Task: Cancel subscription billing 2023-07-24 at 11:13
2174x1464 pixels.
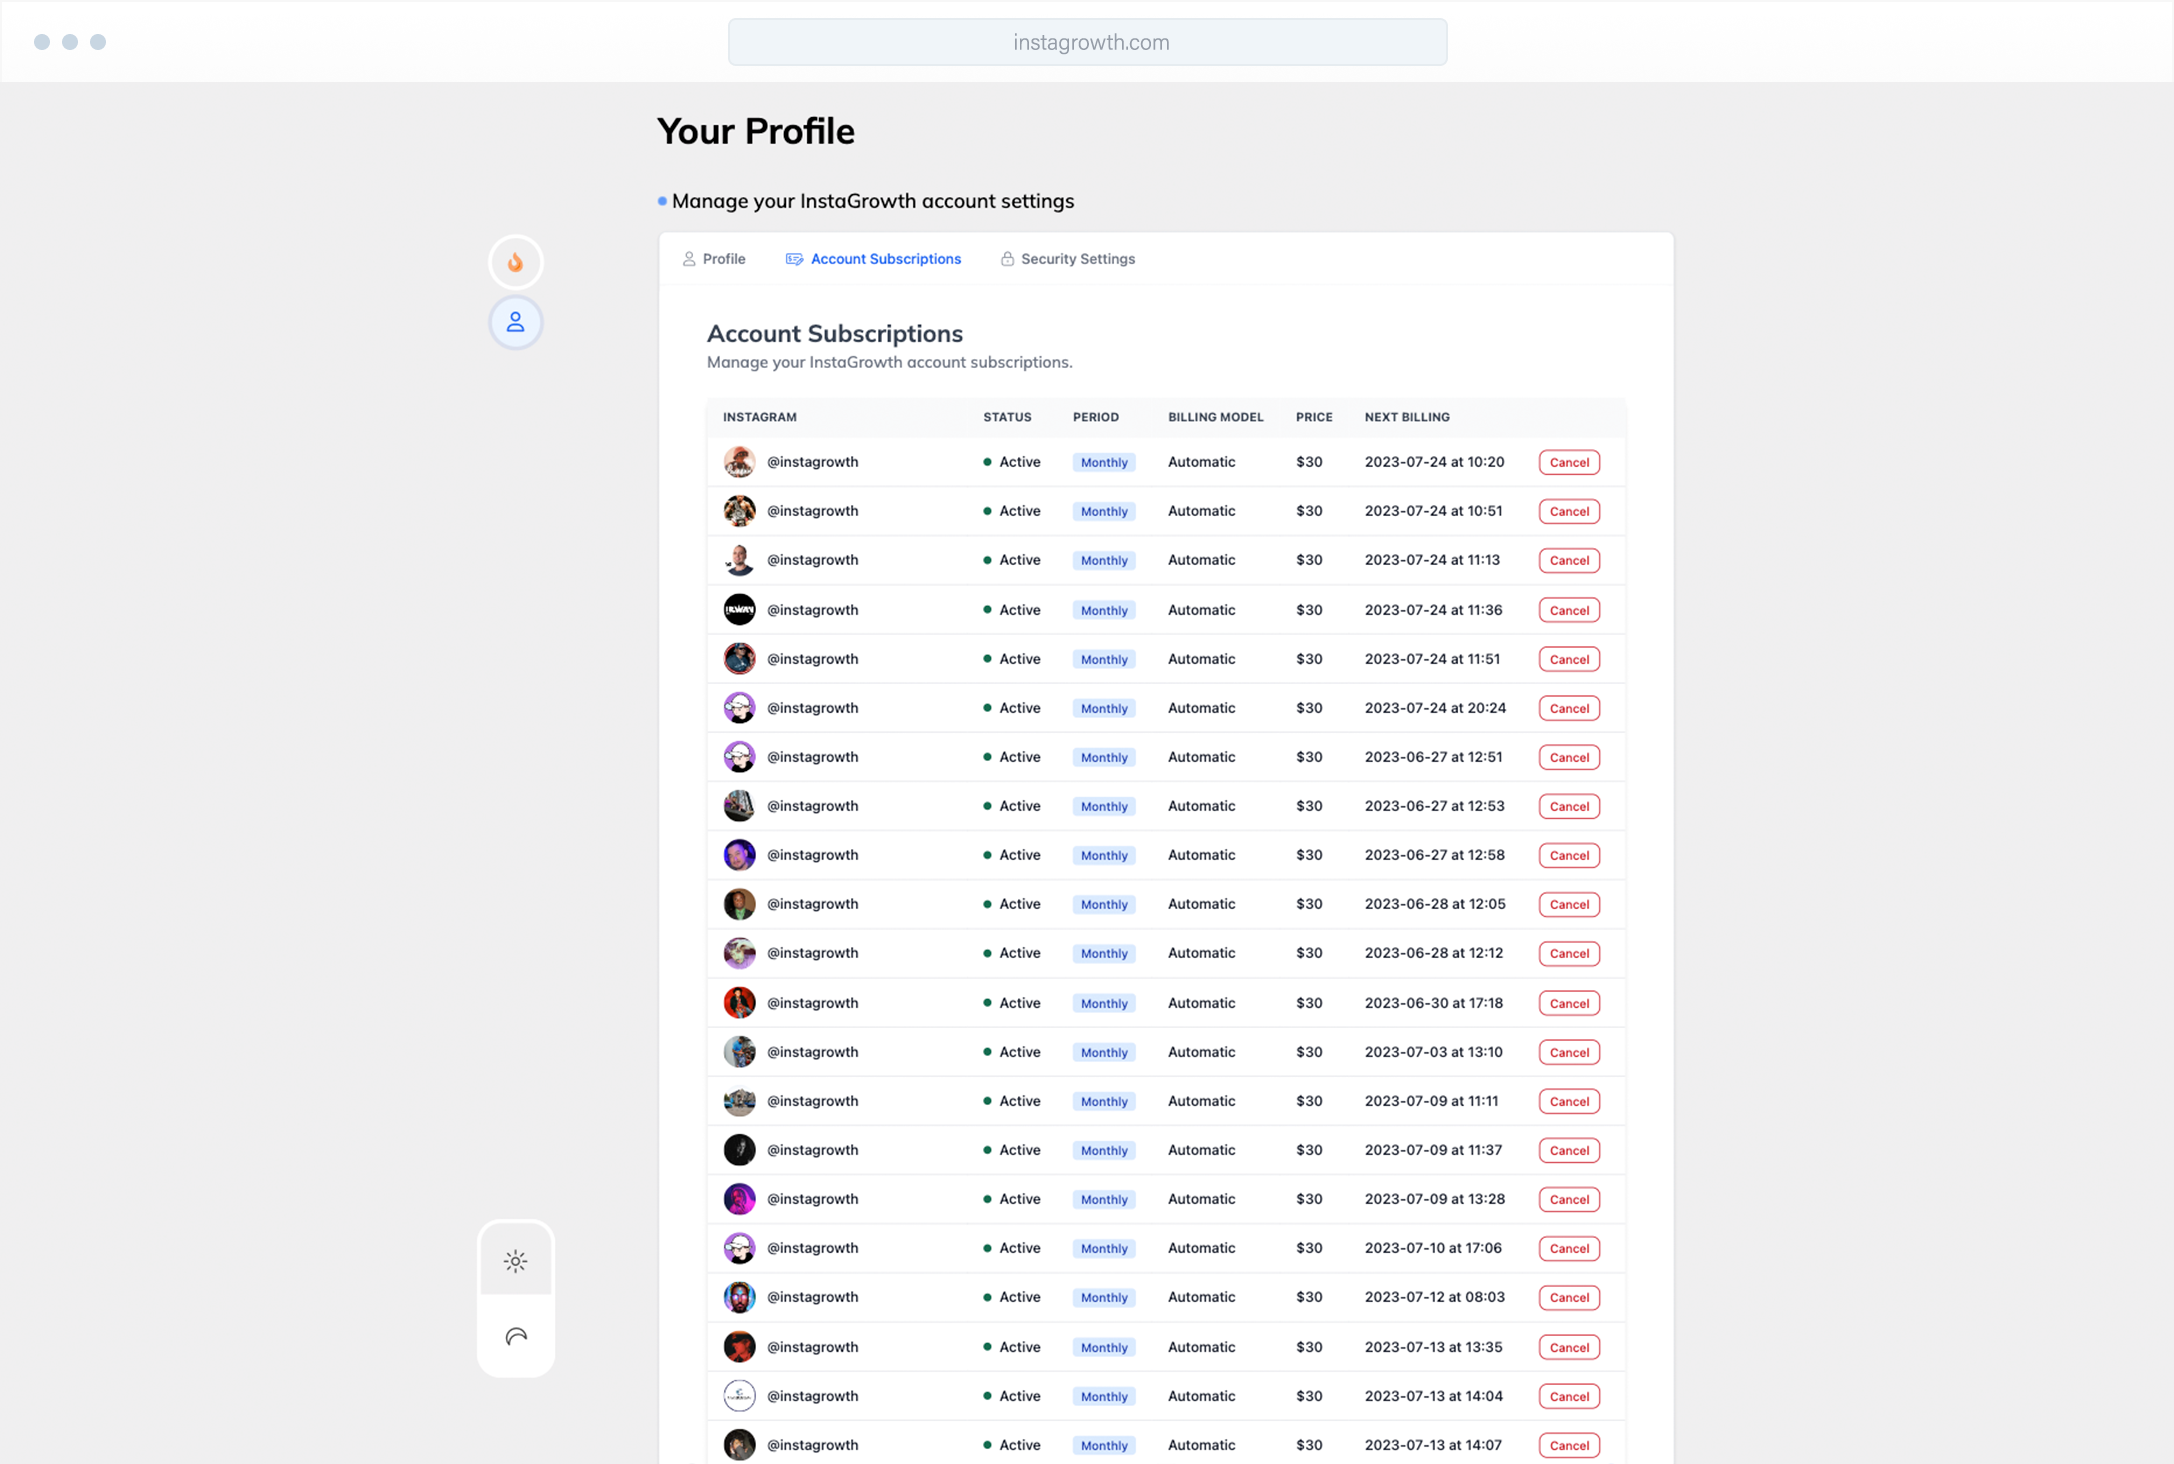Action: click(1569, 560)
